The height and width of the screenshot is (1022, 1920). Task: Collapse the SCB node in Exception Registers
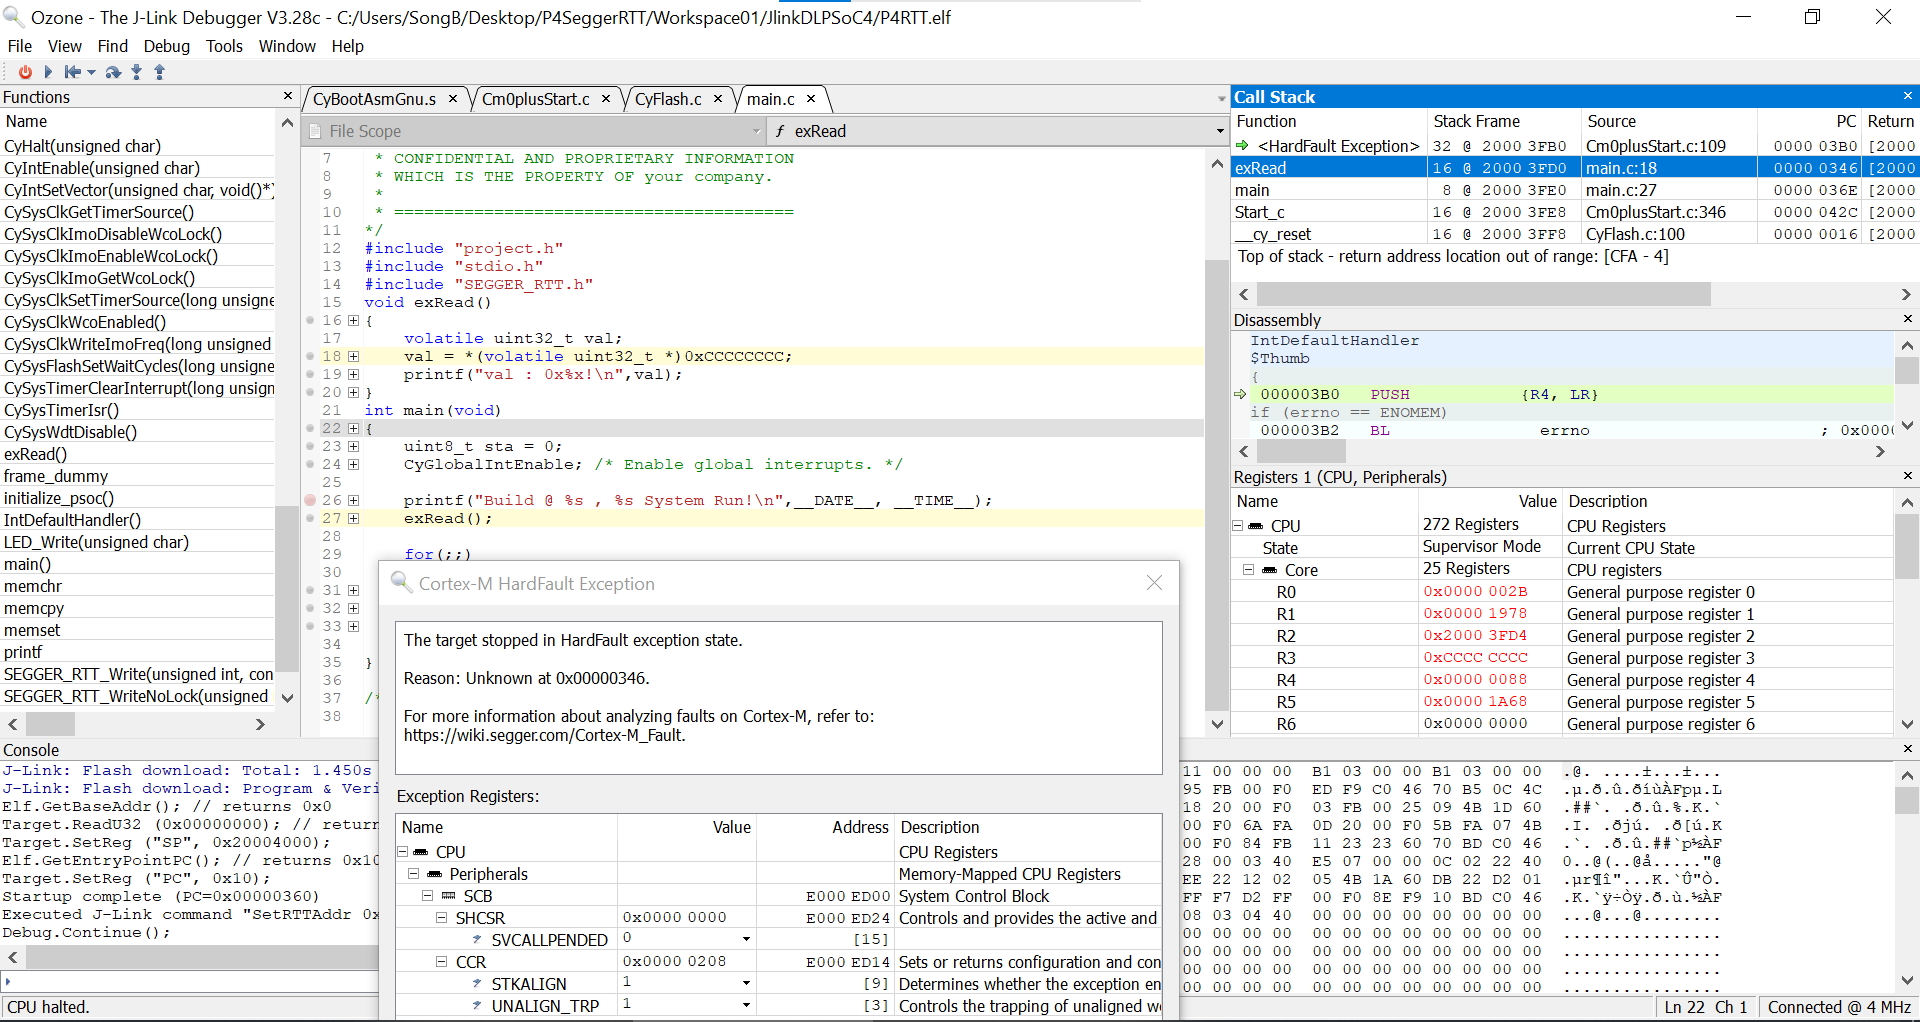click(x=427, y=896)
